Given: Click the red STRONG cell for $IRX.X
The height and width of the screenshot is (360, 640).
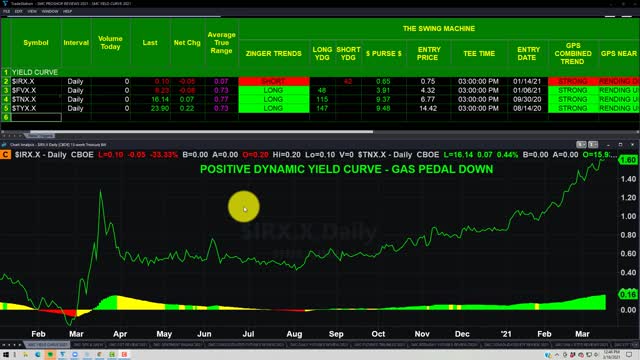Looking at the screenshot, I should [x=573, y=81].
